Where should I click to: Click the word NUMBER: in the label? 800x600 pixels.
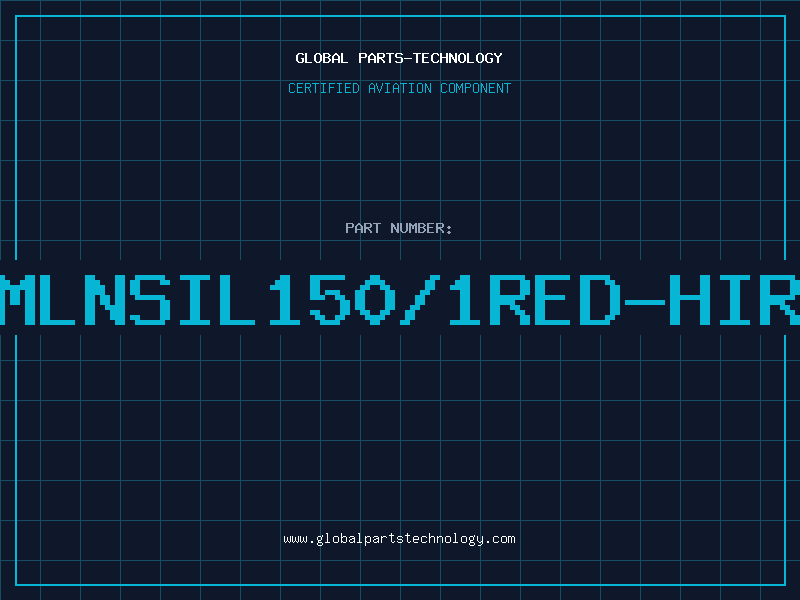click(x=421, y=228)
